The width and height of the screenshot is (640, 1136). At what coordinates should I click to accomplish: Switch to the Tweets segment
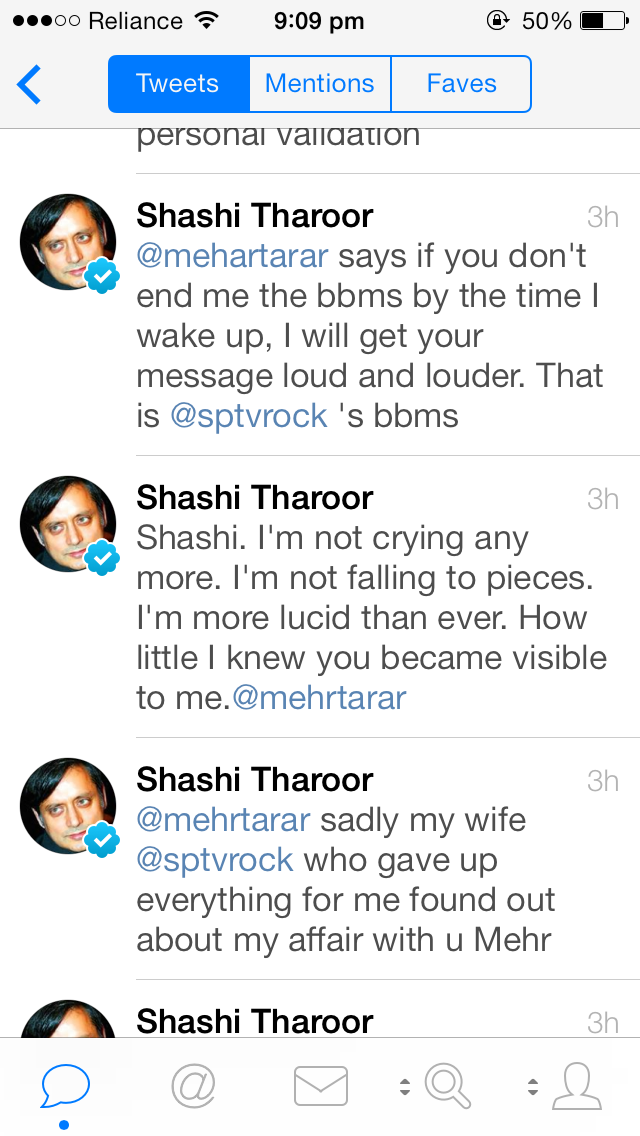[x=178, y=84]
